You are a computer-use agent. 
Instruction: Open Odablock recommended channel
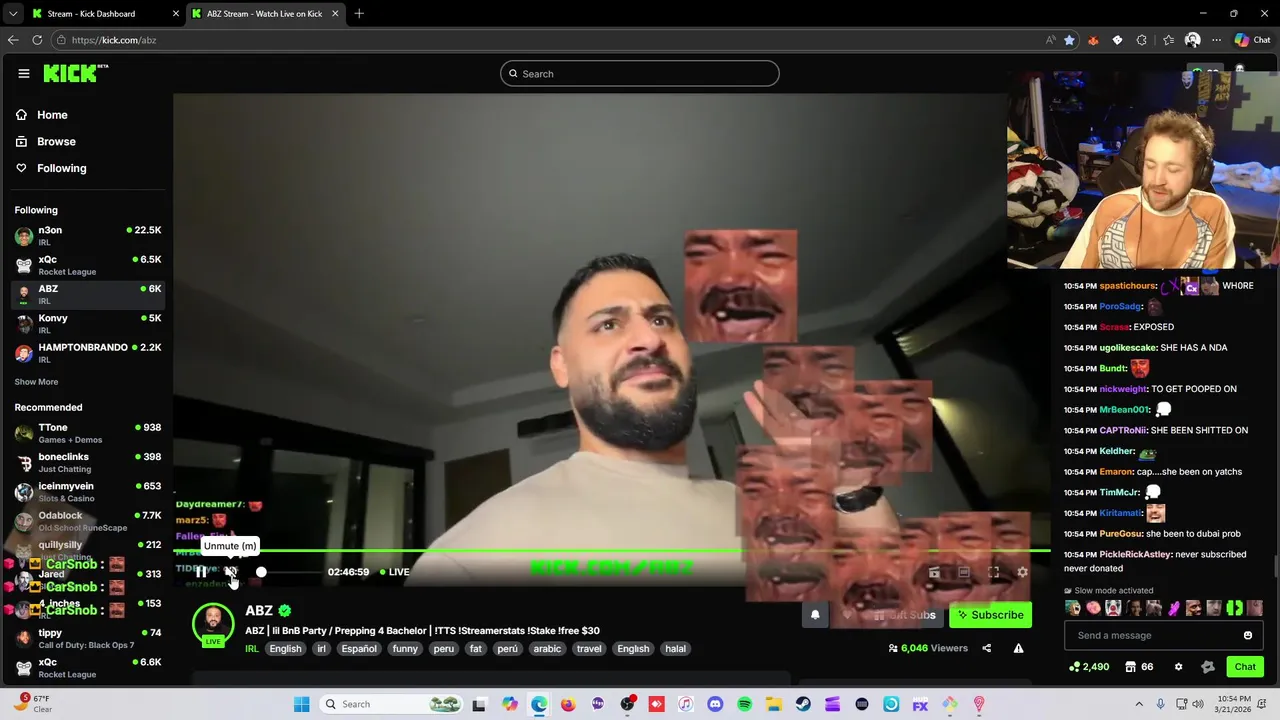point(87,521)
